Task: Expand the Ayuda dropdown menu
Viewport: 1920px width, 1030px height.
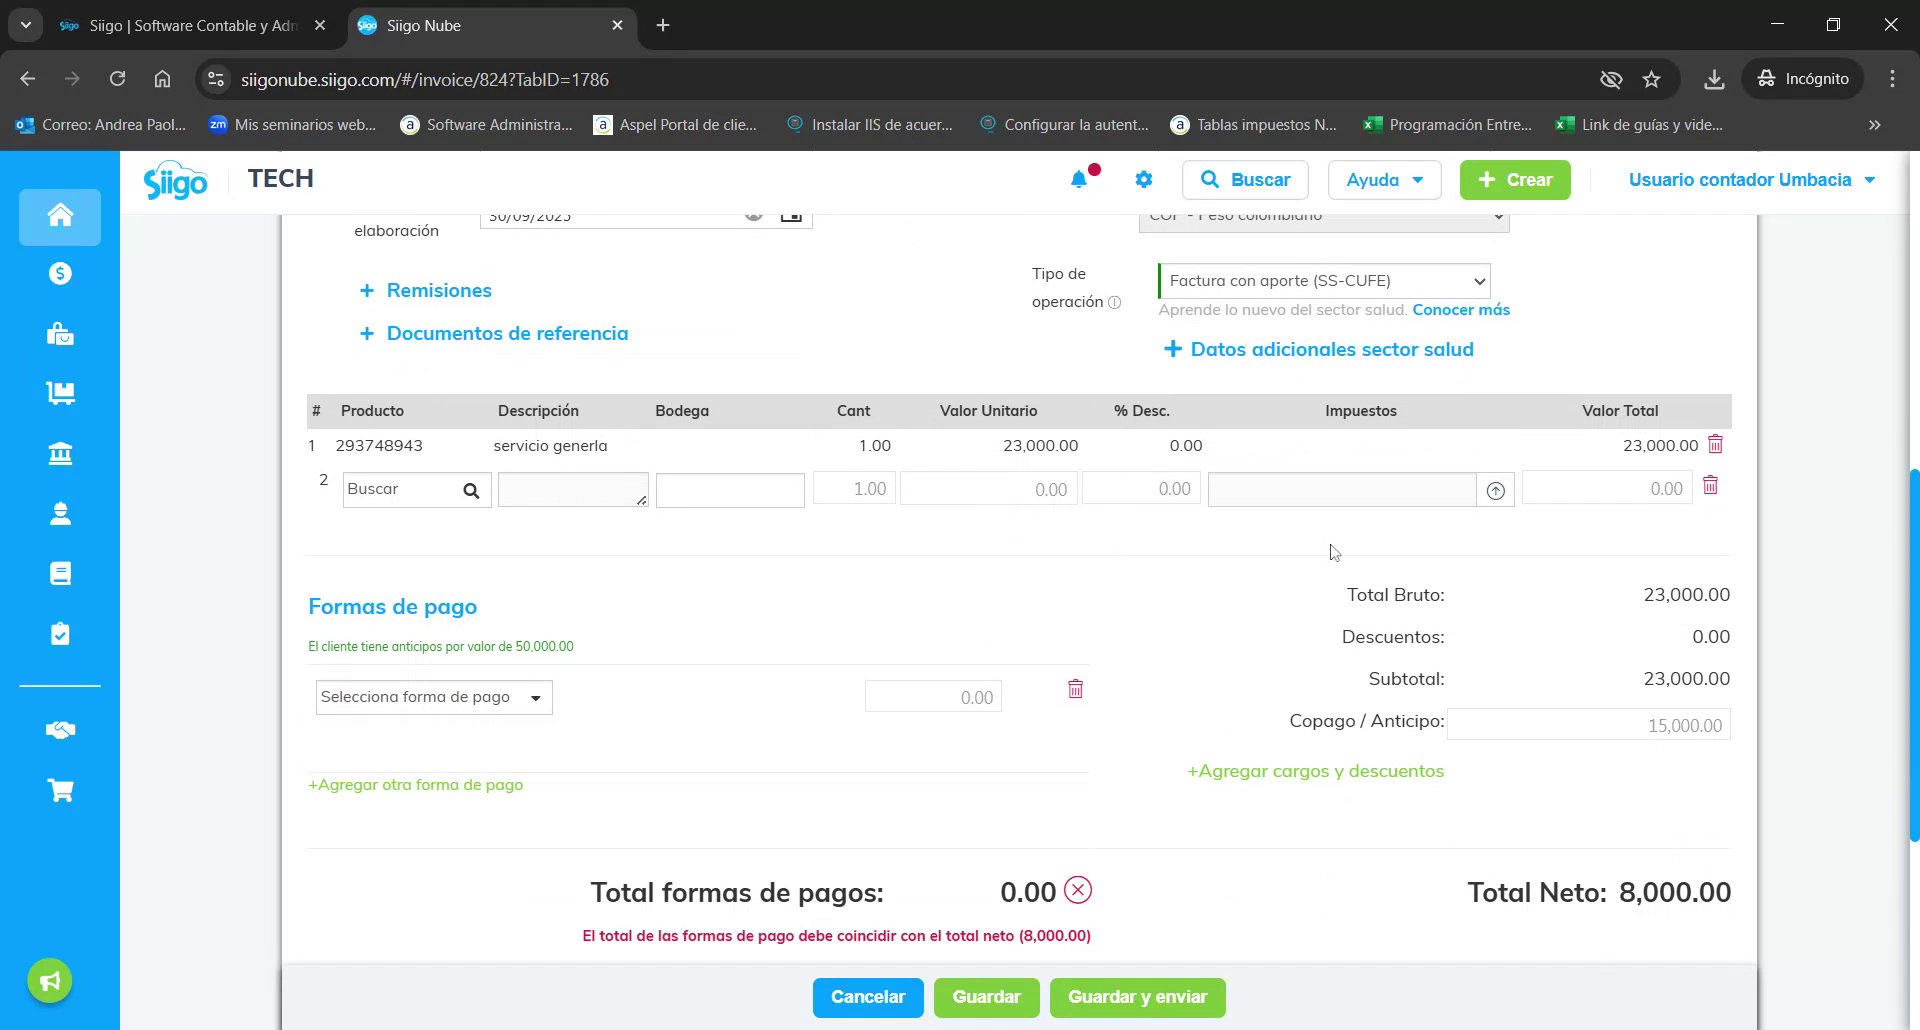Action: [x=1384, y=179]
